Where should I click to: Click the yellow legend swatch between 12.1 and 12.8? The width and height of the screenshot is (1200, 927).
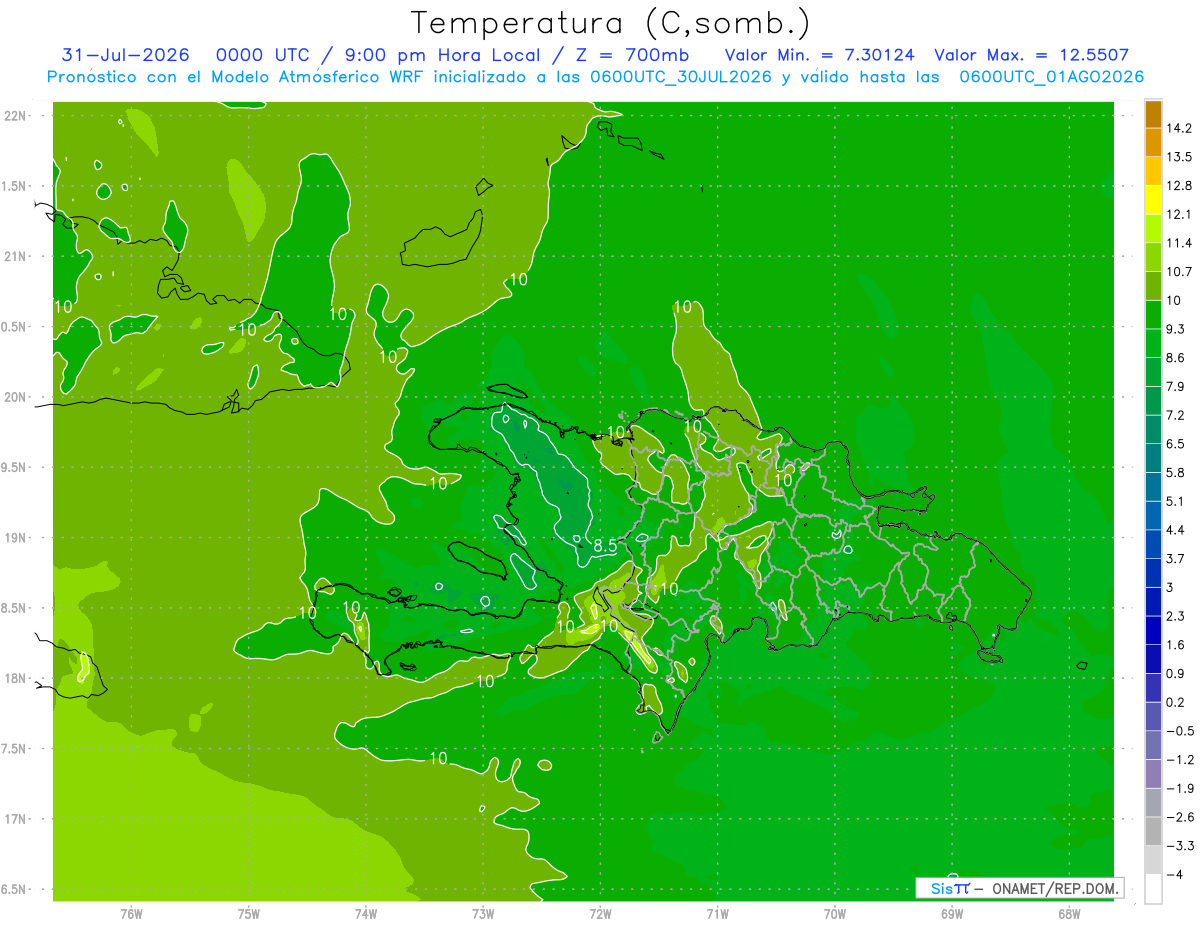[1153, 200]
